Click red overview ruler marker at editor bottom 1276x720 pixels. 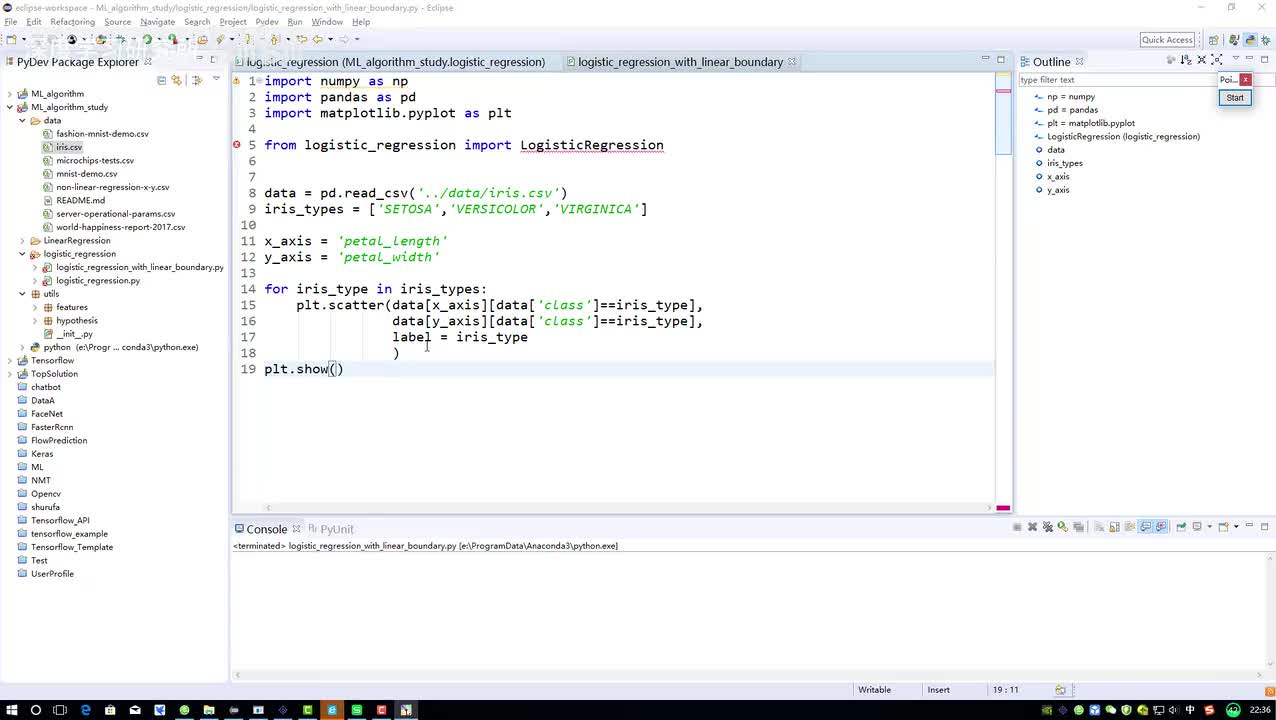tap(1003, 508)
